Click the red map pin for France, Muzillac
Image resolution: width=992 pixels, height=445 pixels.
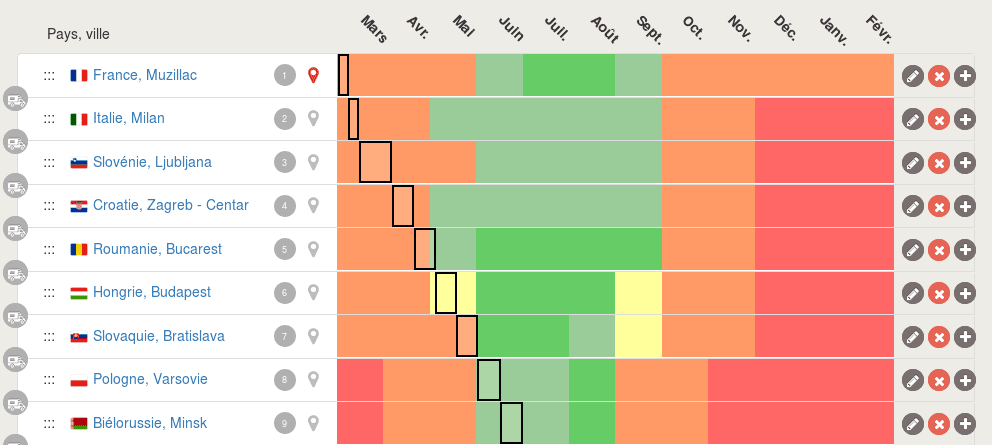pos(313,75)
